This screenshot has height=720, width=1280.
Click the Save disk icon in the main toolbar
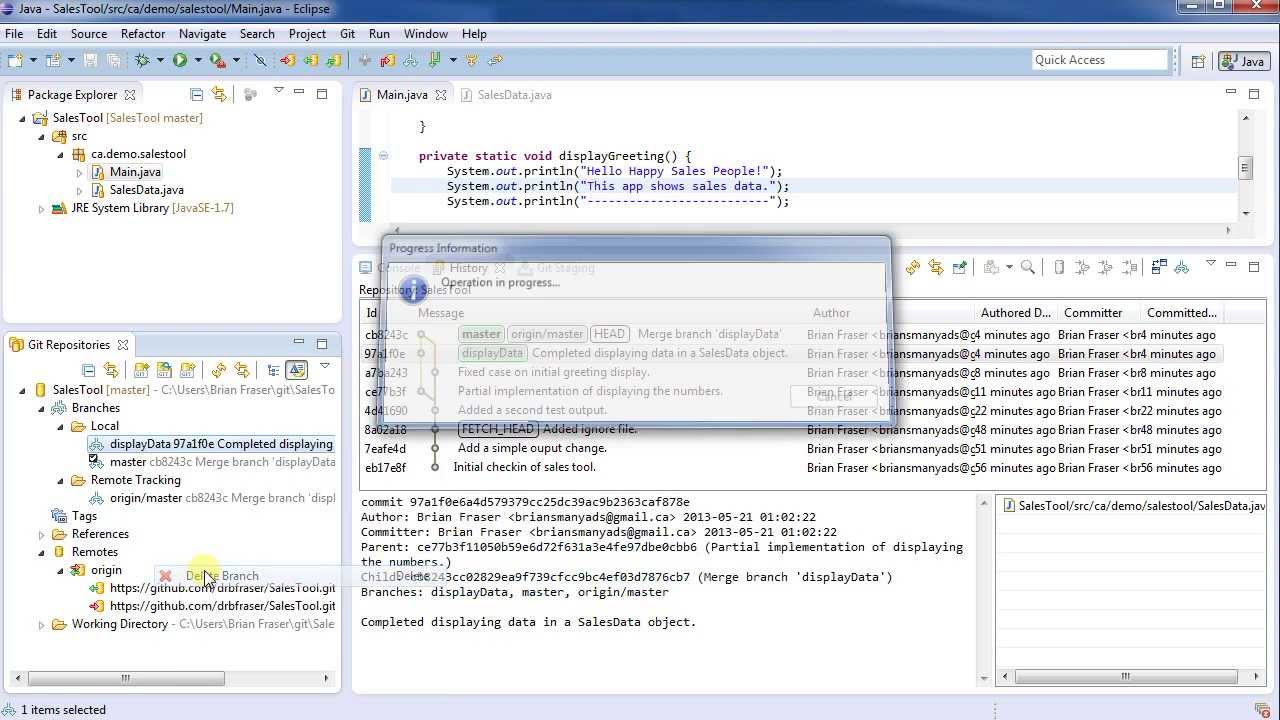tap(91, 60)
